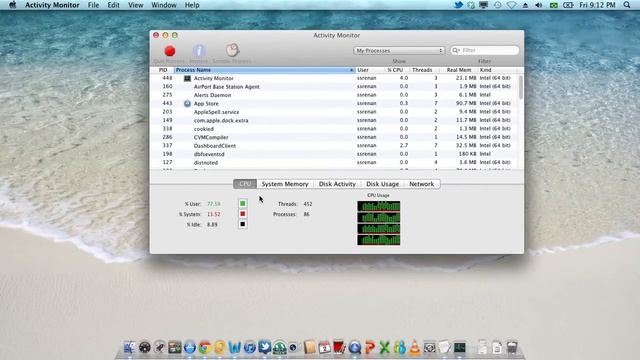Switch to the Disk Usage tab
The width and height of the screenshot is (640, 360).
pyautogui.click(x=382, y=184)
